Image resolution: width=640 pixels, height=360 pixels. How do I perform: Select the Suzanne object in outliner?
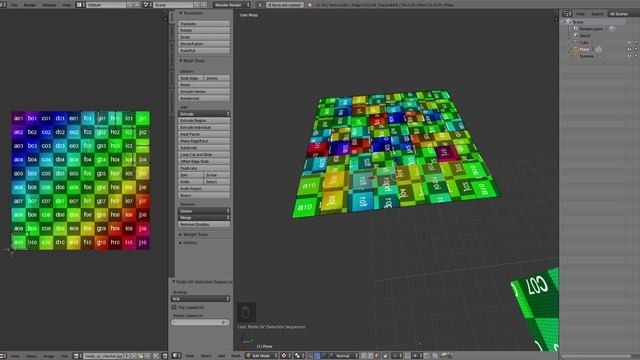coord(587,56)
